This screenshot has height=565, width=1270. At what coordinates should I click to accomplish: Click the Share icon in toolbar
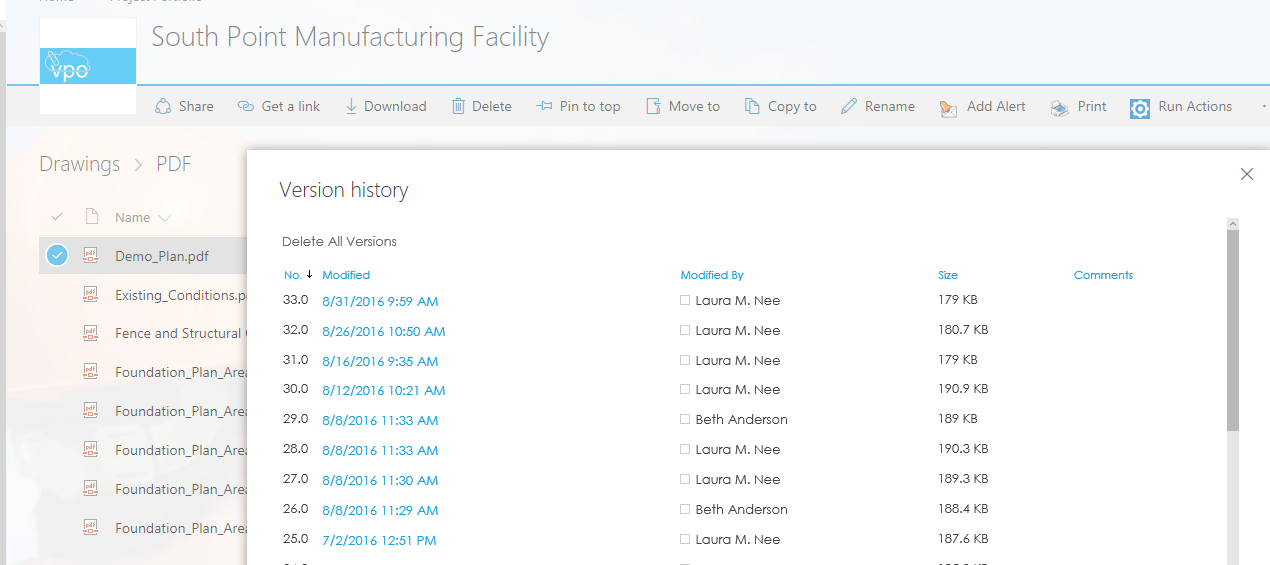pyautogui.click(x=163, y=107)
